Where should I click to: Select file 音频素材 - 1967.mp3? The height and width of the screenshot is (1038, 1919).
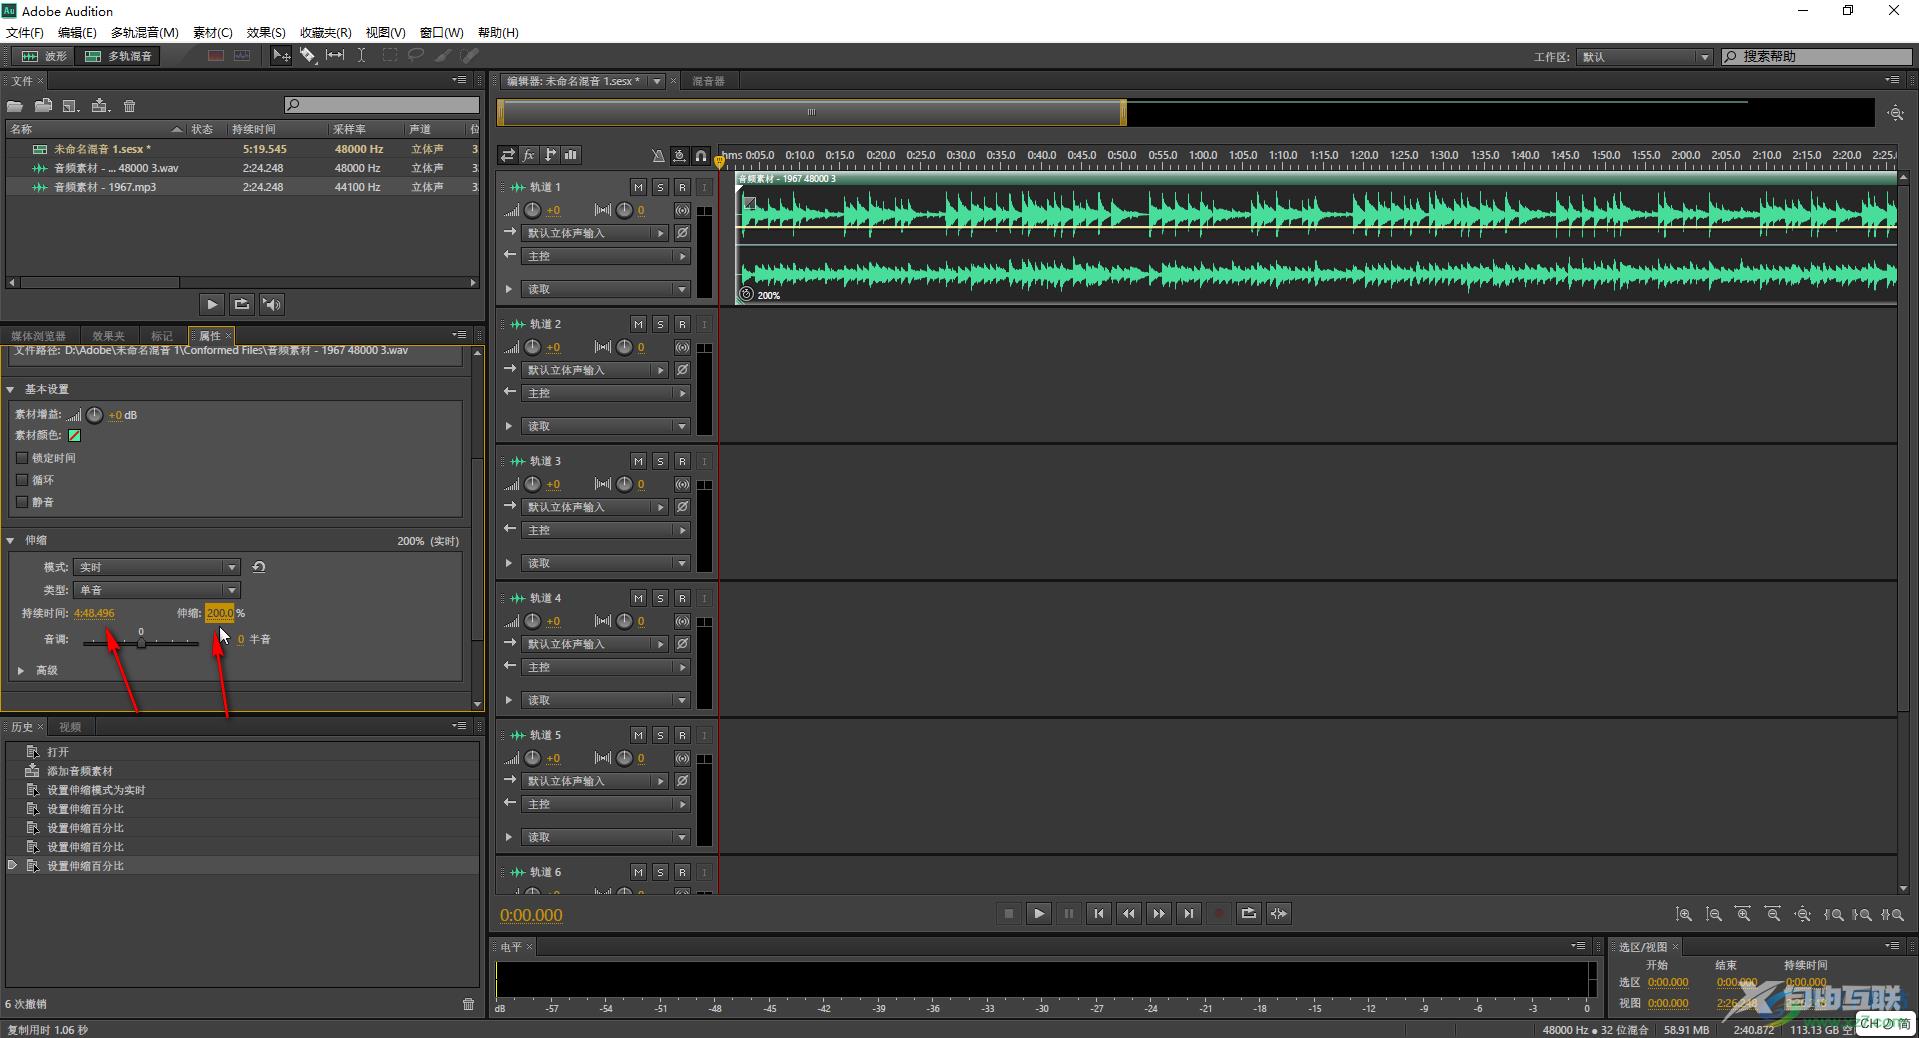pyautogui.click(x=243, y=187)
